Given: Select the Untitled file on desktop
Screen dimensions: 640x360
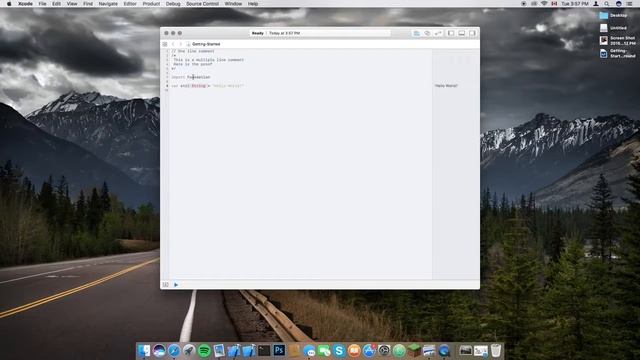Looking at the screenshot, I should click(x=613, y=28).
